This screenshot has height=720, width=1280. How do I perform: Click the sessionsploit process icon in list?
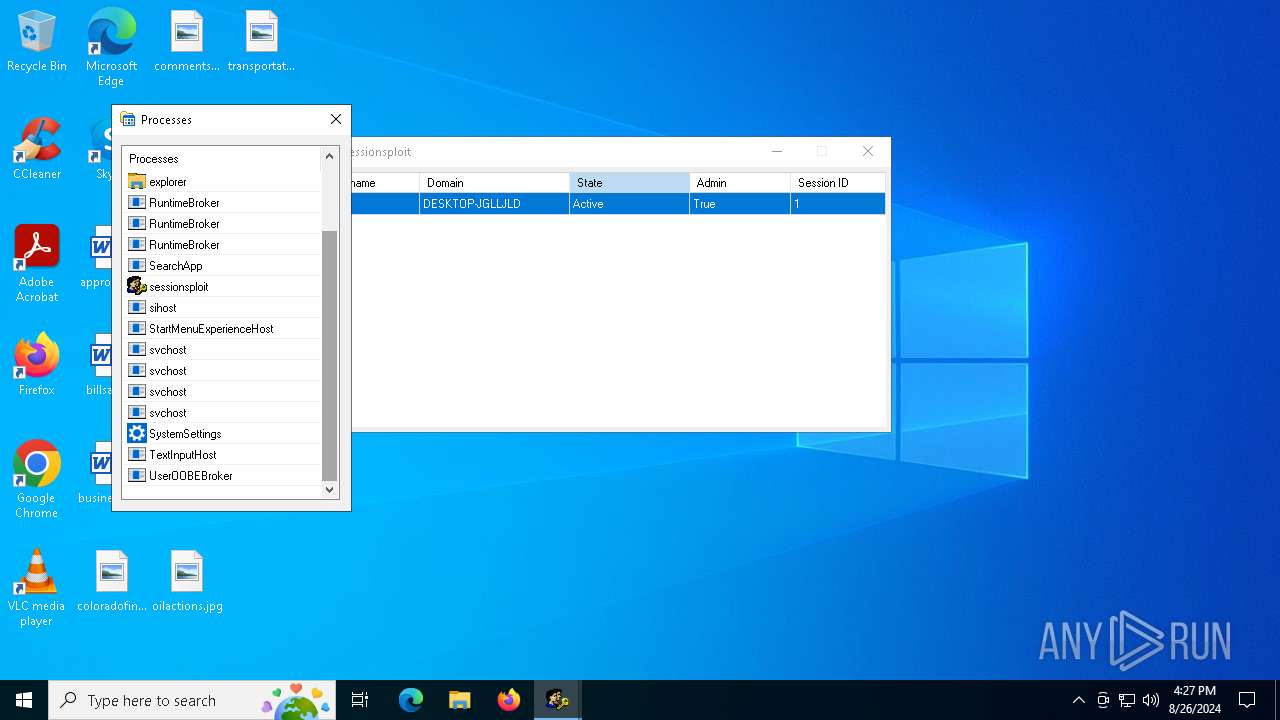pos(137,287)
